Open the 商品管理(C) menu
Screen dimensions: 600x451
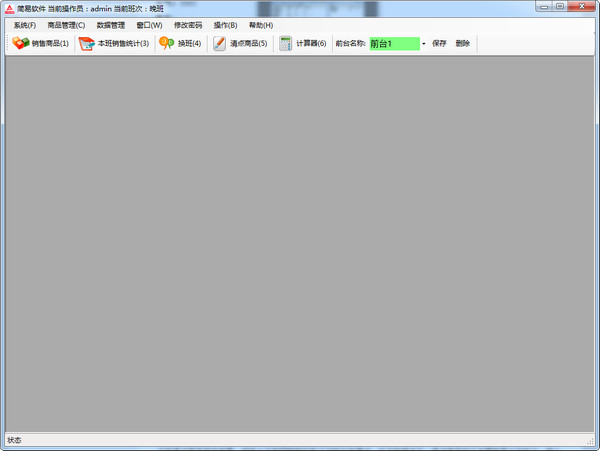(66, 25)
